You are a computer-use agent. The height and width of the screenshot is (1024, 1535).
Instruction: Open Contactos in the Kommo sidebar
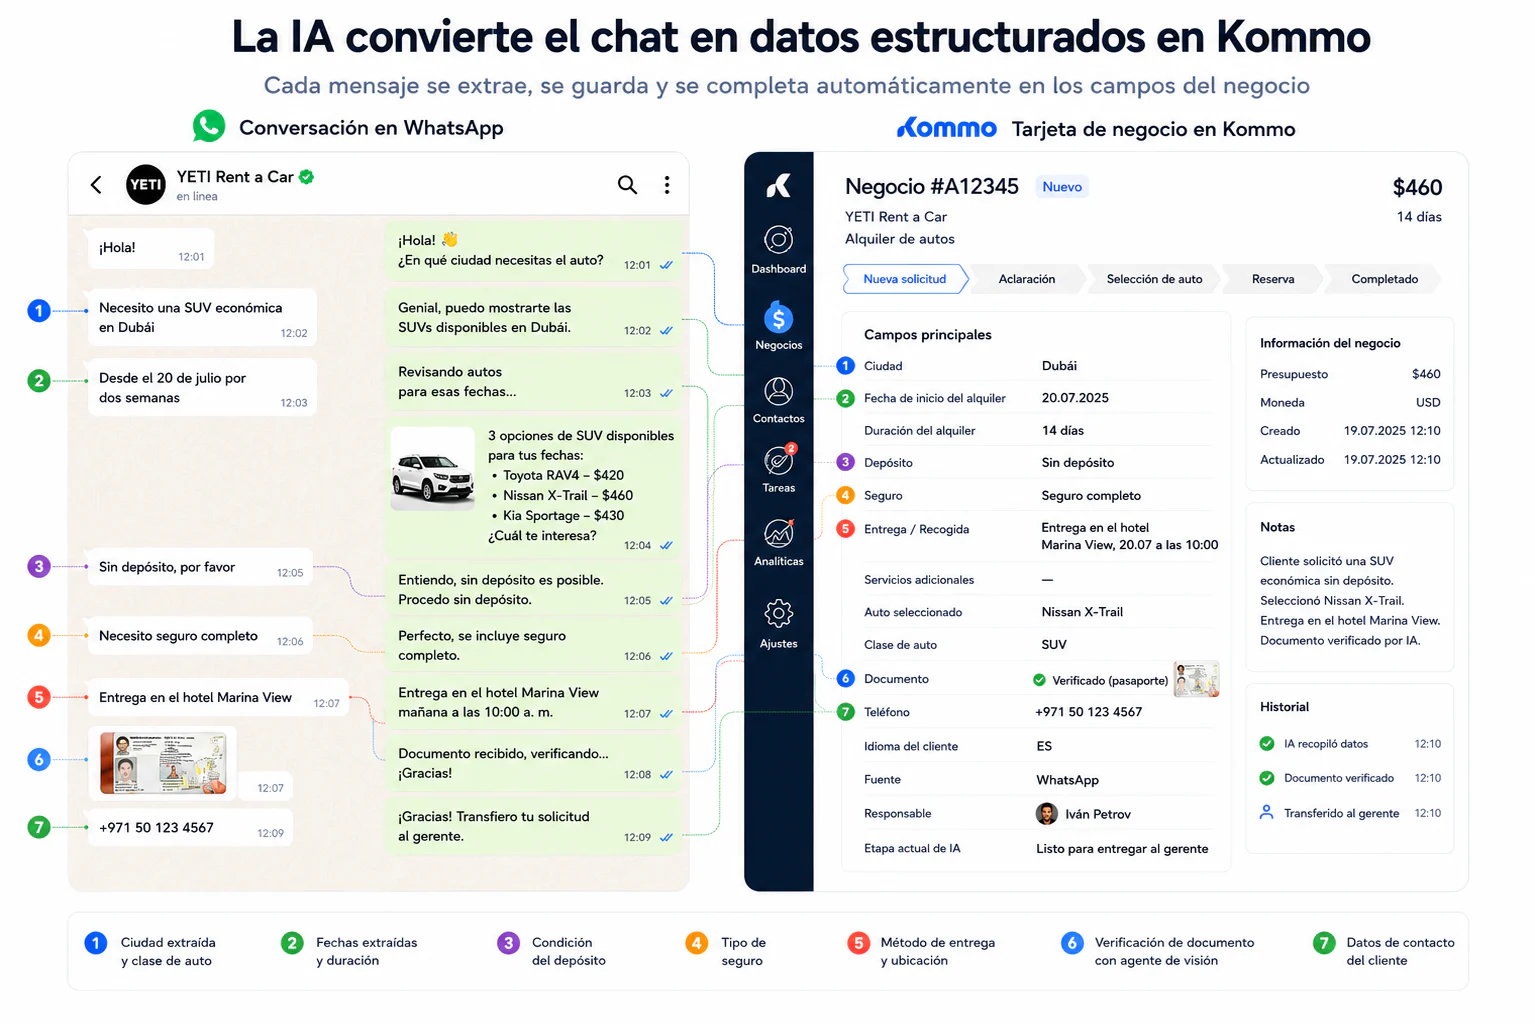click(x=779, y=400)
